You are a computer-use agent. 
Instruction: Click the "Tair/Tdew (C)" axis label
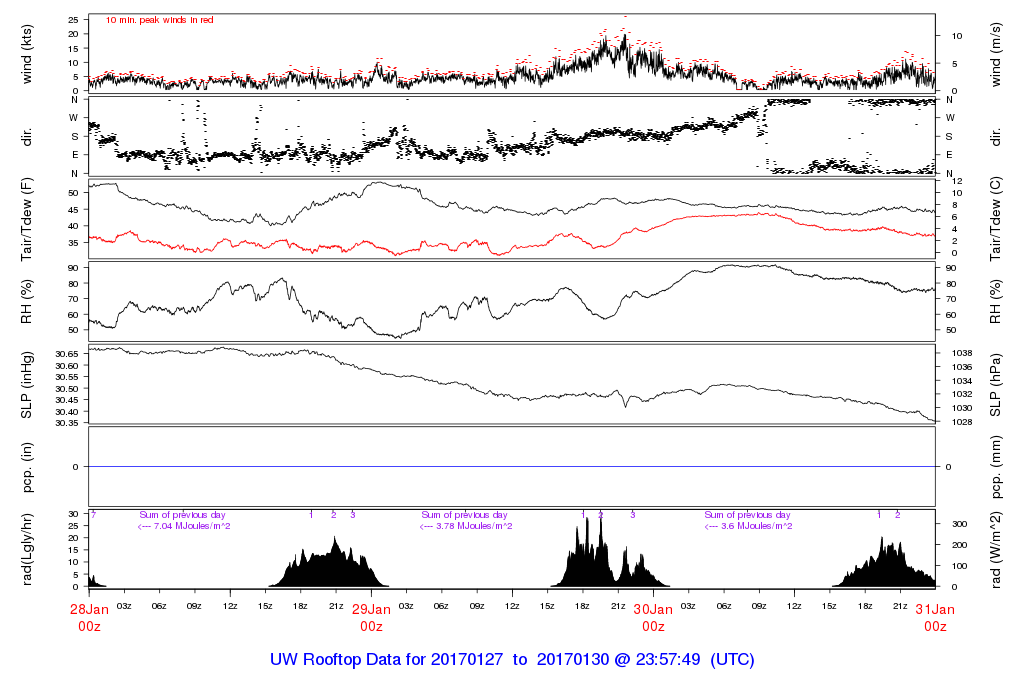[995, 219]
